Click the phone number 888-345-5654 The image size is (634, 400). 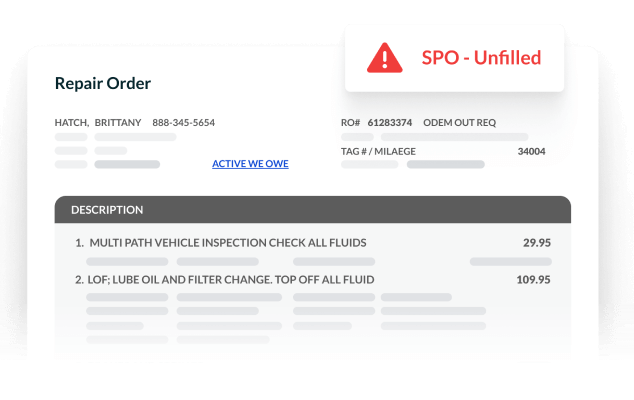[x=183, y=123]
